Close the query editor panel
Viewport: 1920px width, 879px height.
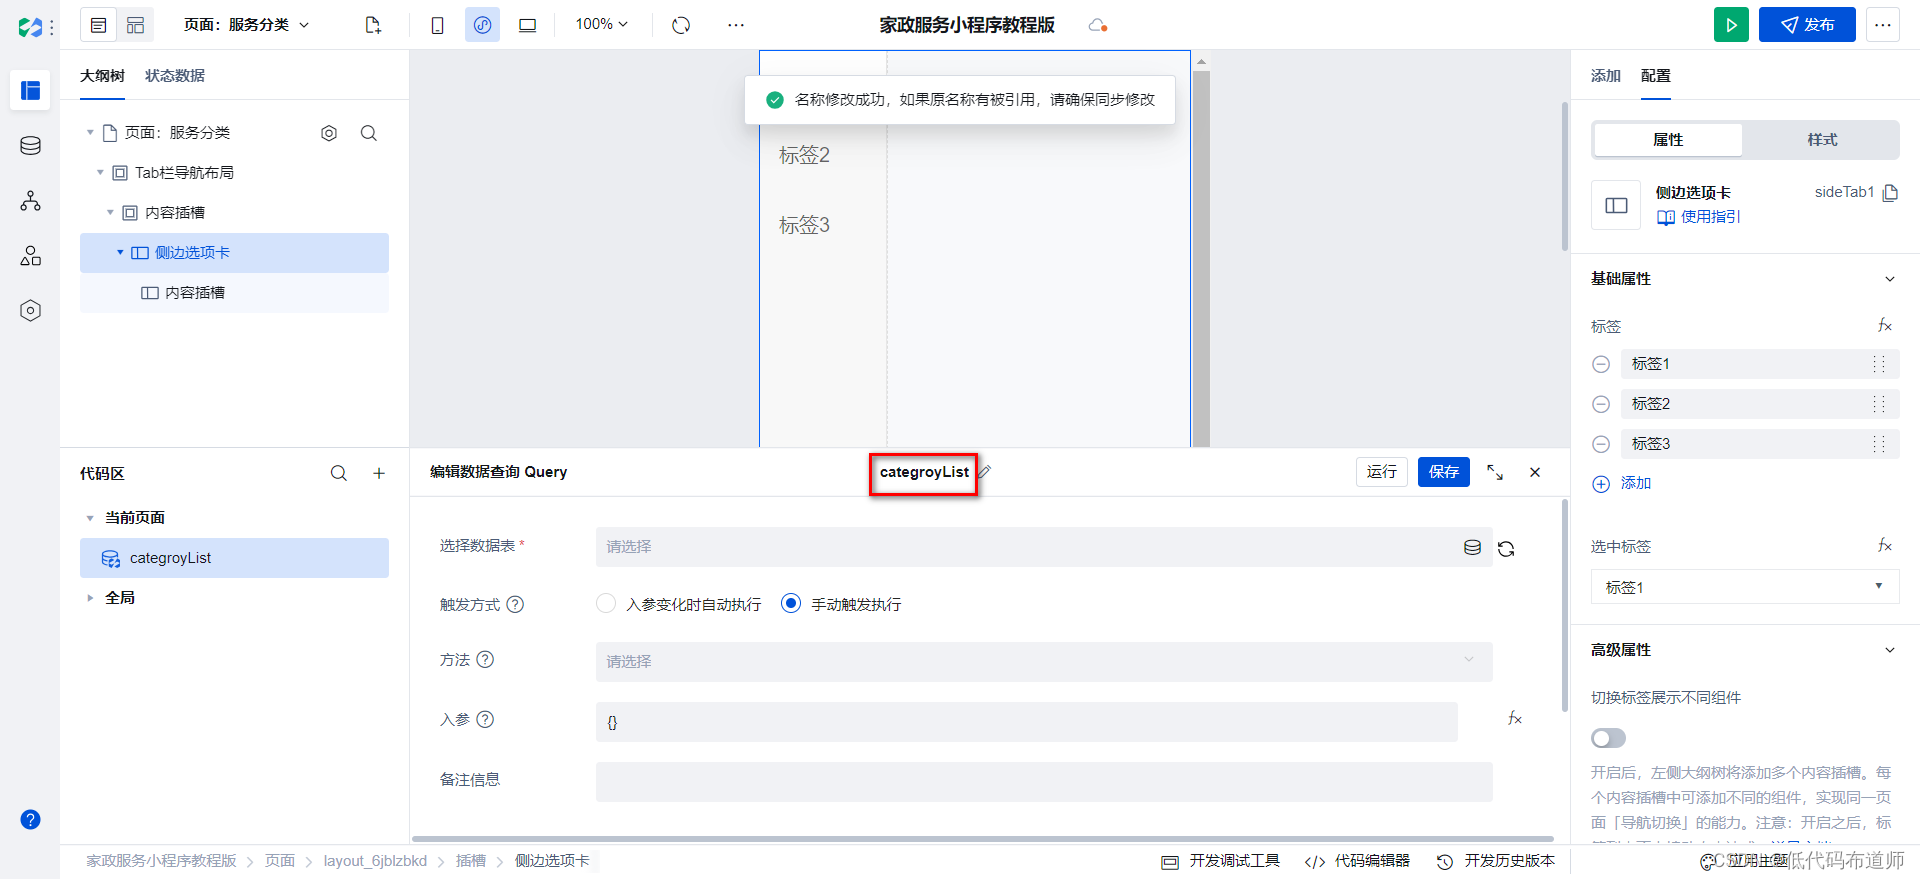click(x=1535, y=472)
